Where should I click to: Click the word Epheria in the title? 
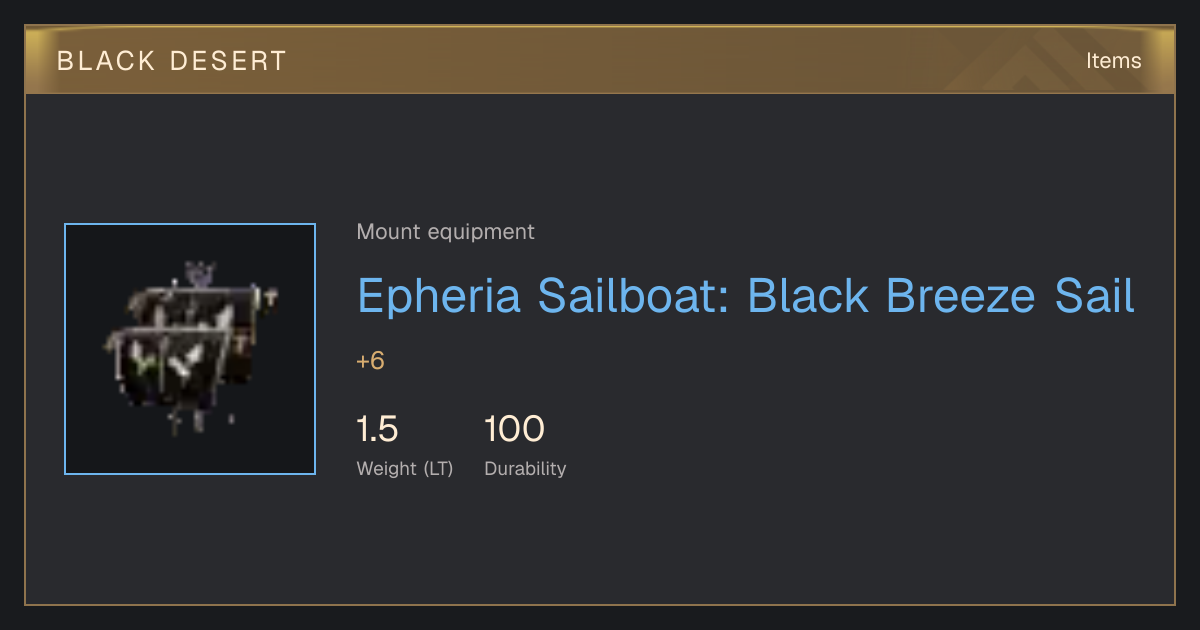[439, 296]
